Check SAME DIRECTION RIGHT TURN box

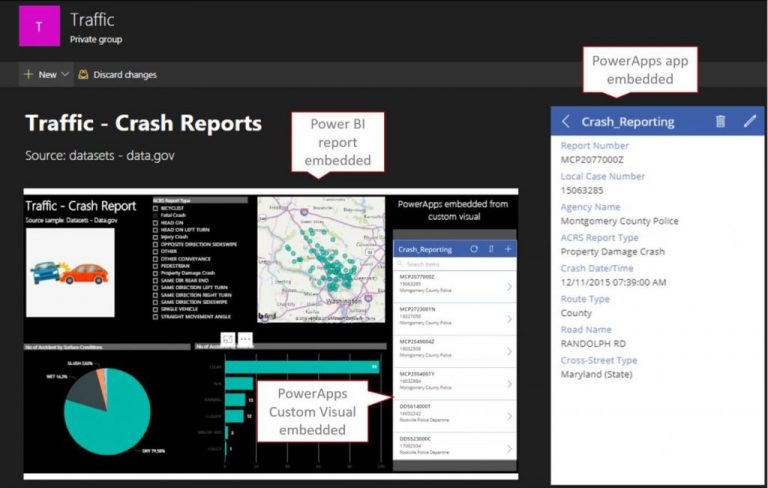tap(156, 295)
